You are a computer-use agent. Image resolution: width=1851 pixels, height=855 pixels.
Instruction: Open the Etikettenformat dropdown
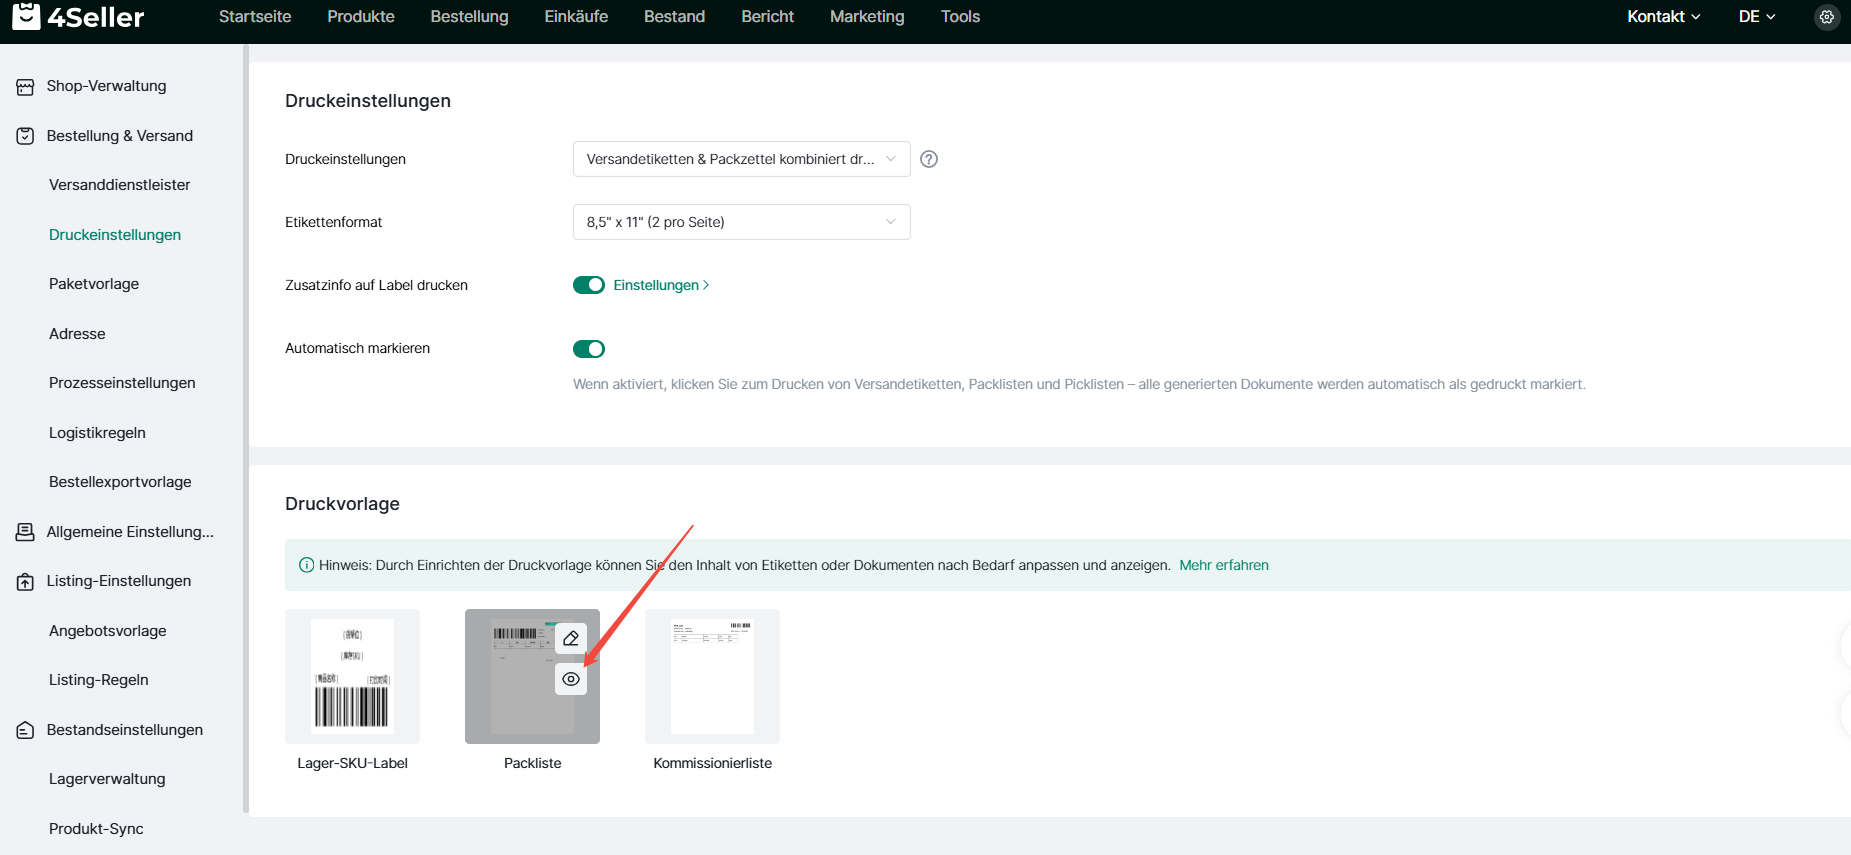click(742, 222)
